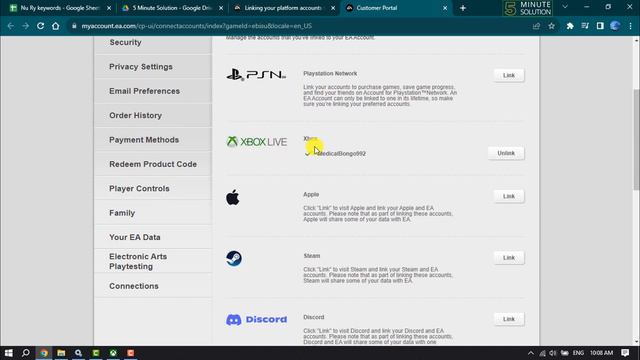Expand tab search dropdown arrow
640x360 pixels.
[565, 7]
